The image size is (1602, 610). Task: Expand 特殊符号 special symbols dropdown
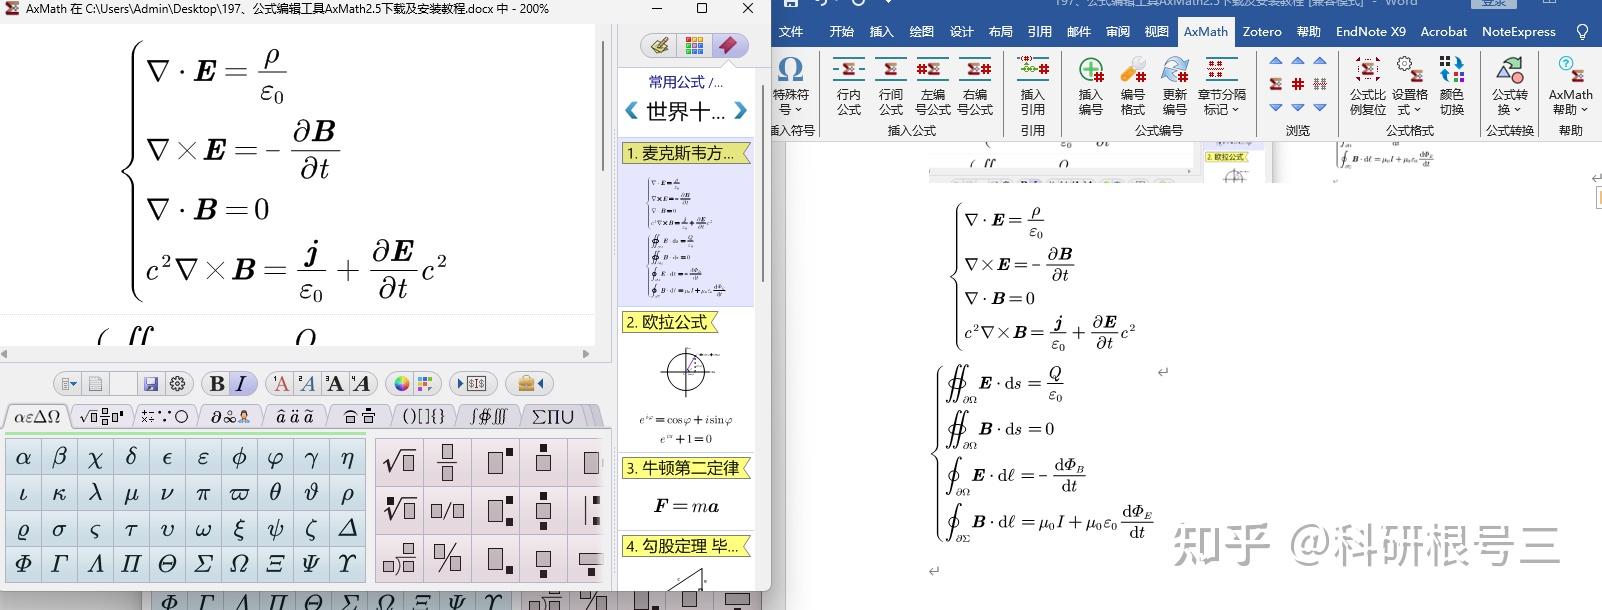(791, 87)
